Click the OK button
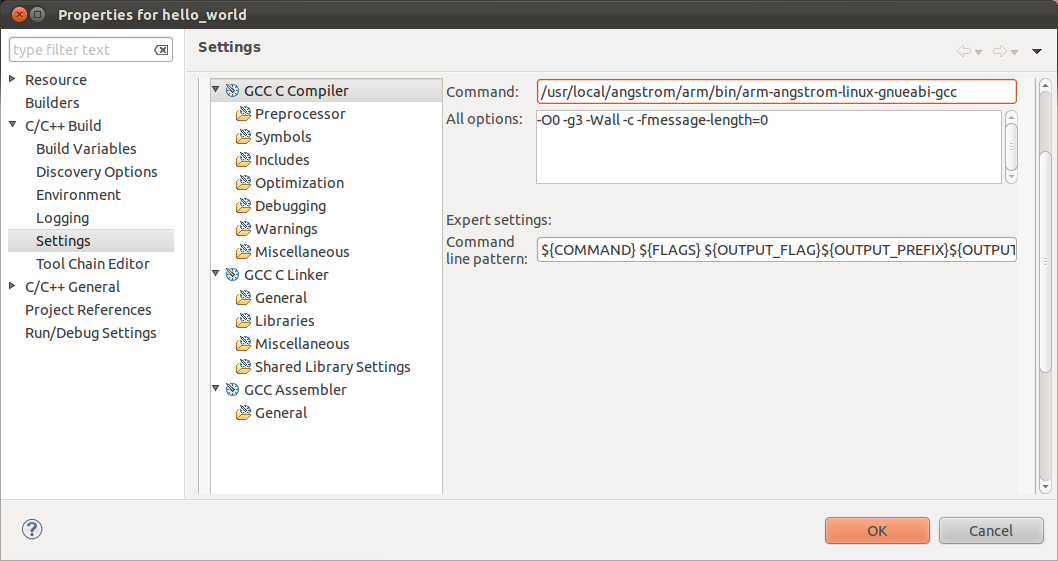The image size is (1058, 561). pos(877,531)
